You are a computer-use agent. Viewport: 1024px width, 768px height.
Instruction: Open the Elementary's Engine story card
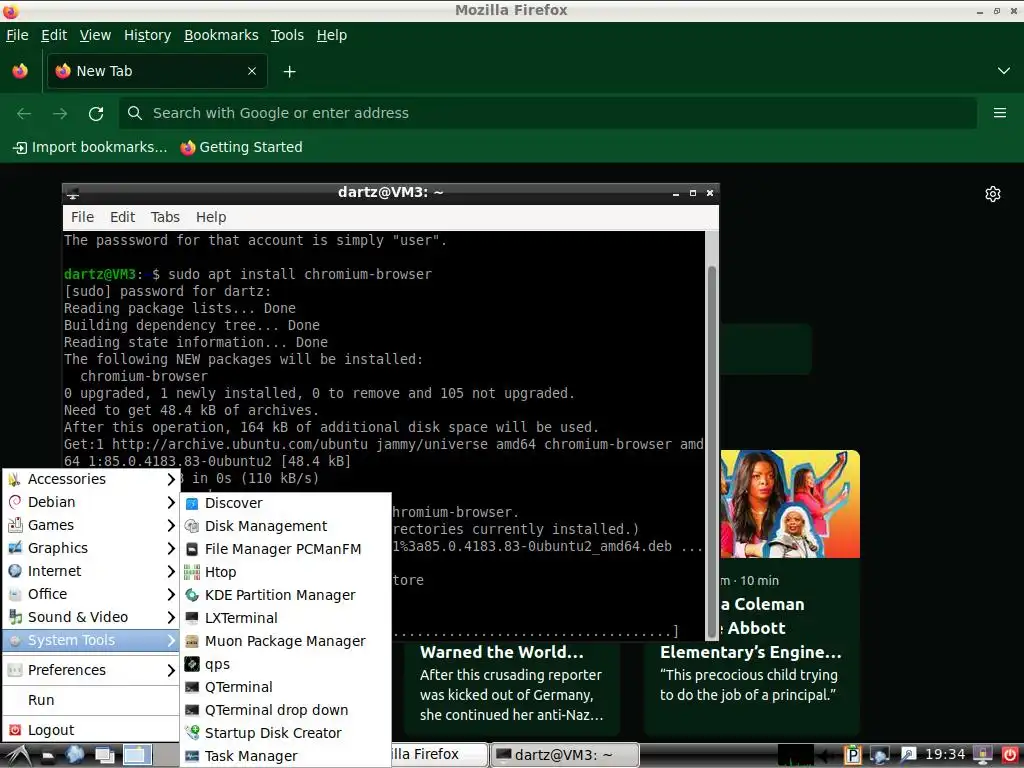click(x=751, y=676)
